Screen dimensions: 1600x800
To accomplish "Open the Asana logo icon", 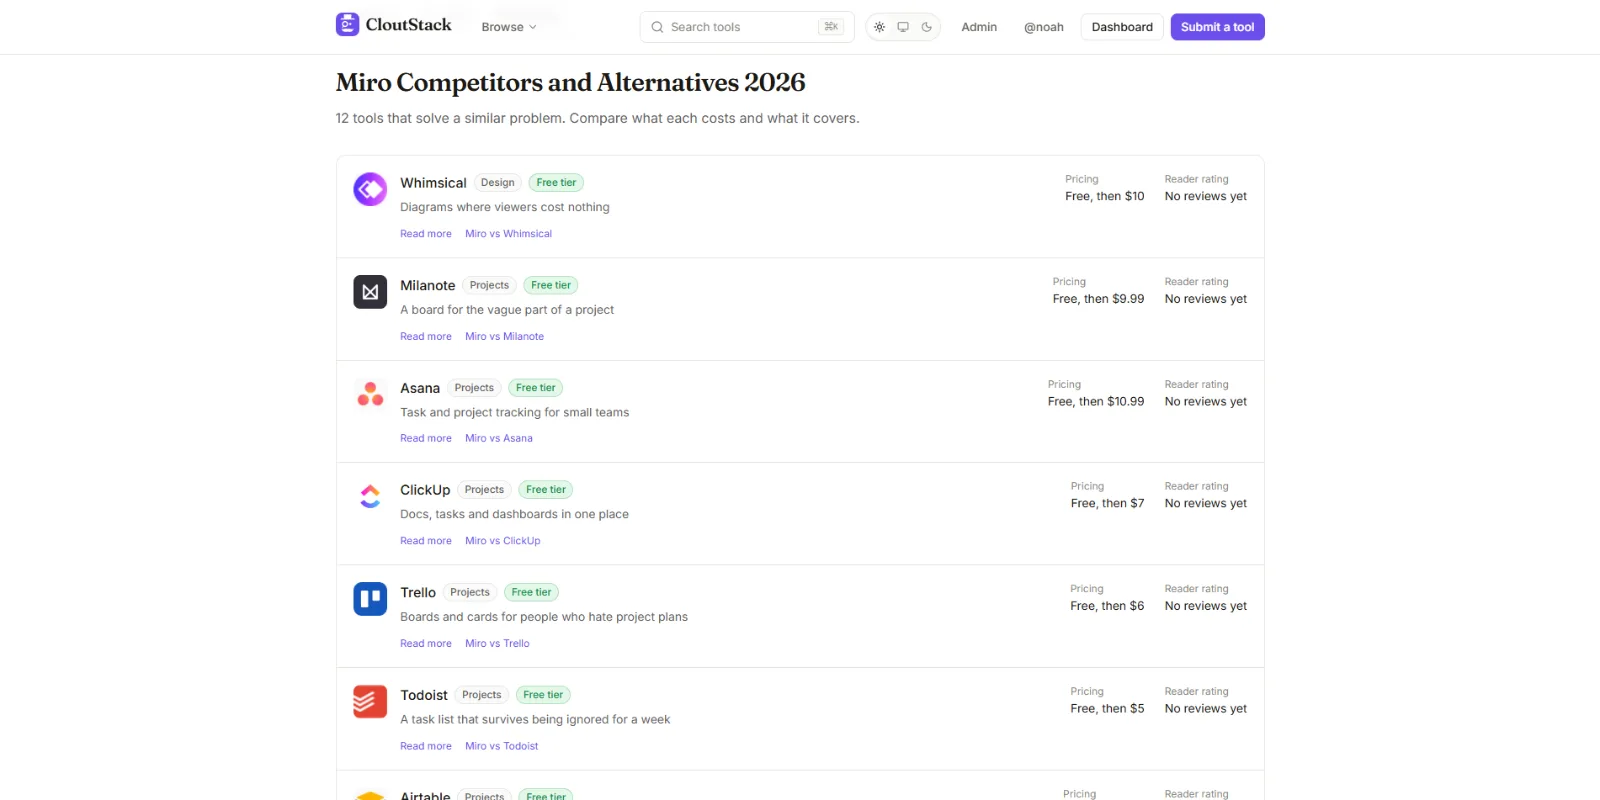I will coord(370,394).
